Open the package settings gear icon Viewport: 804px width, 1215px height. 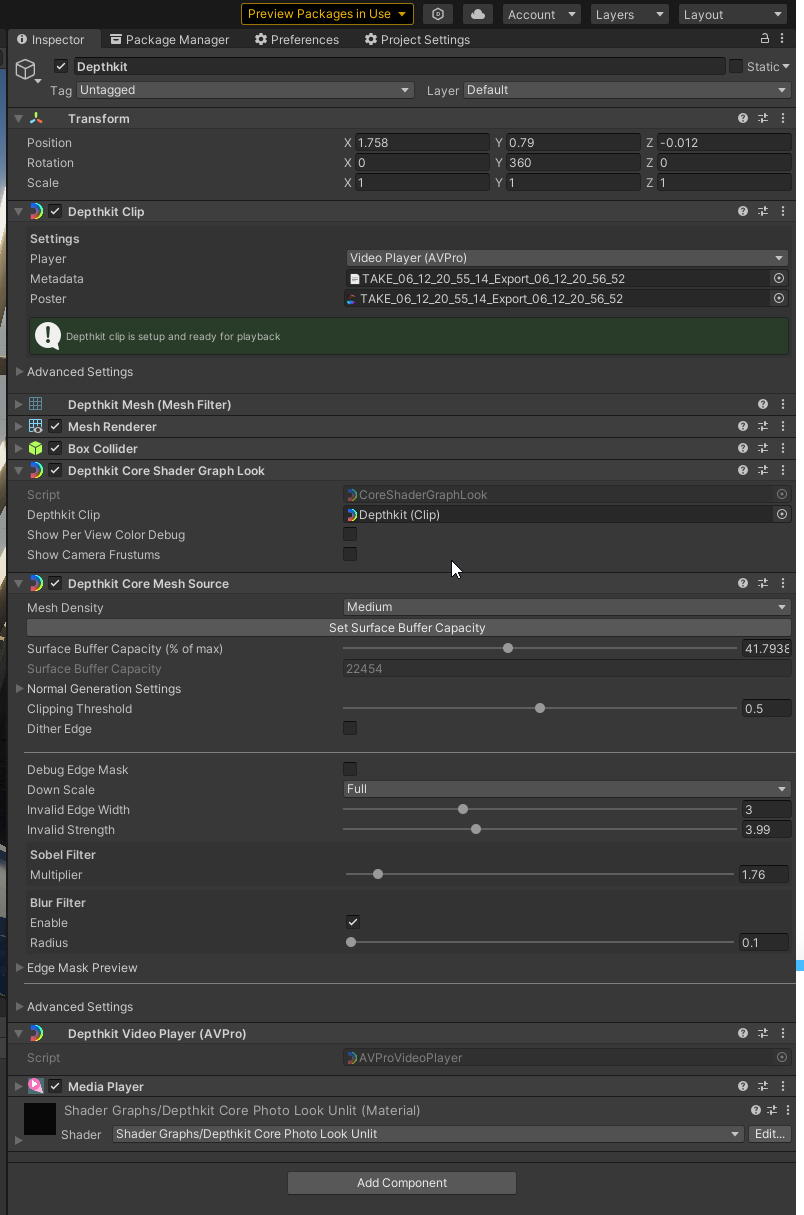(437, 14)
